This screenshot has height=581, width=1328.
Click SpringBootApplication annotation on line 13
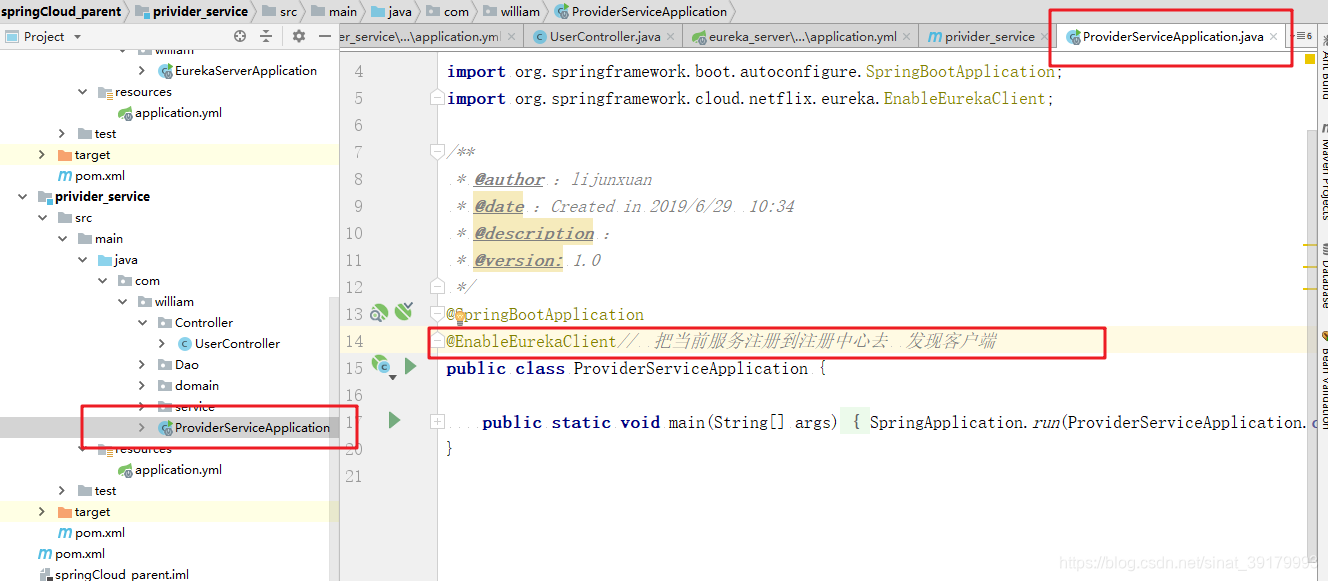coord(545,314)
